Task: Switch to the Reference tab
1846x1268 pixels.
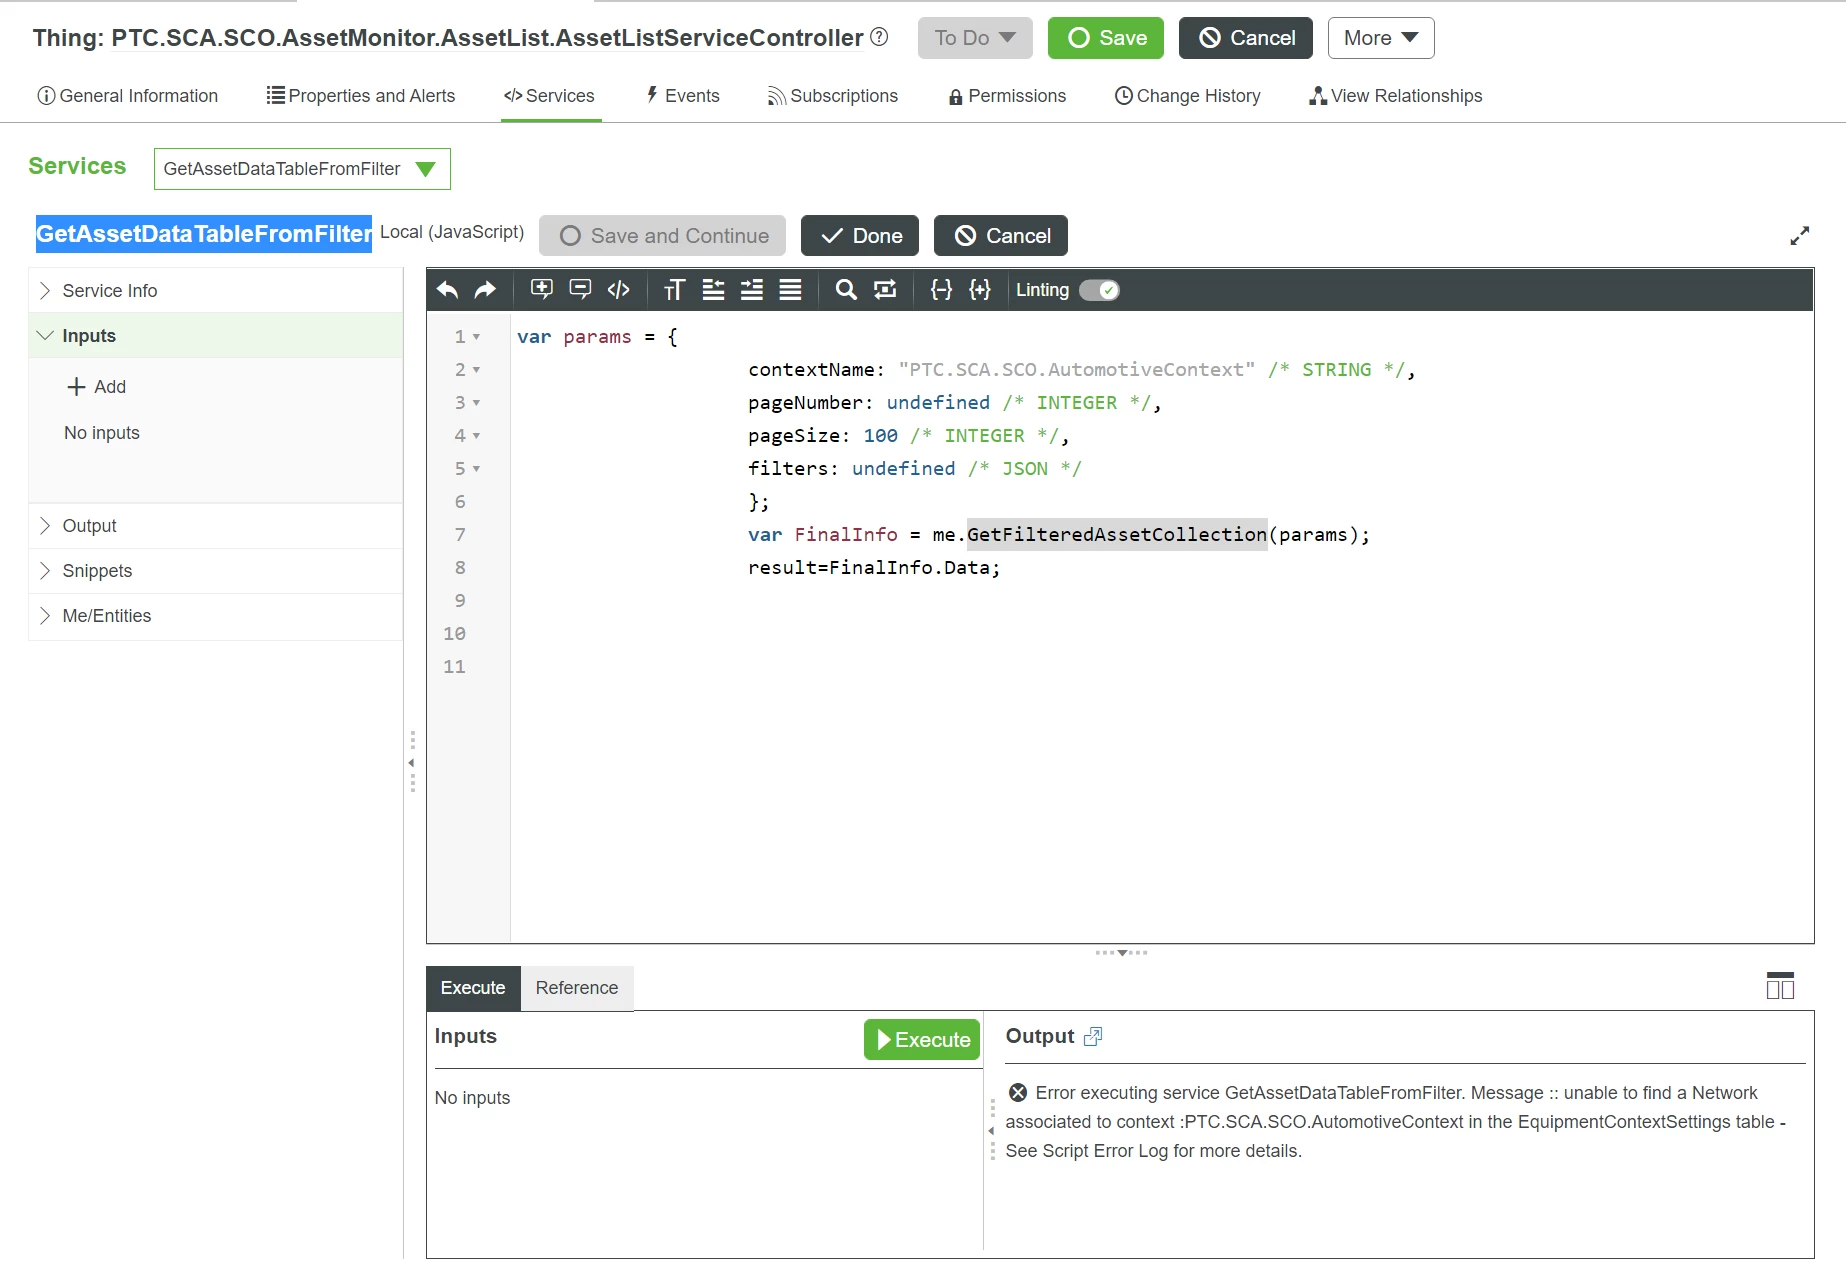Action: click(577, 988)
